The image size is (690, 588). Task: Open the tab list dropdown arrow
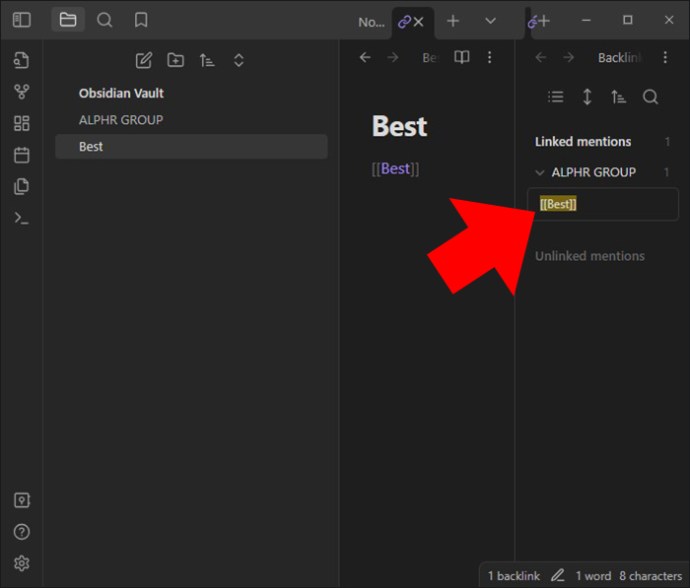tap(490, 21)
